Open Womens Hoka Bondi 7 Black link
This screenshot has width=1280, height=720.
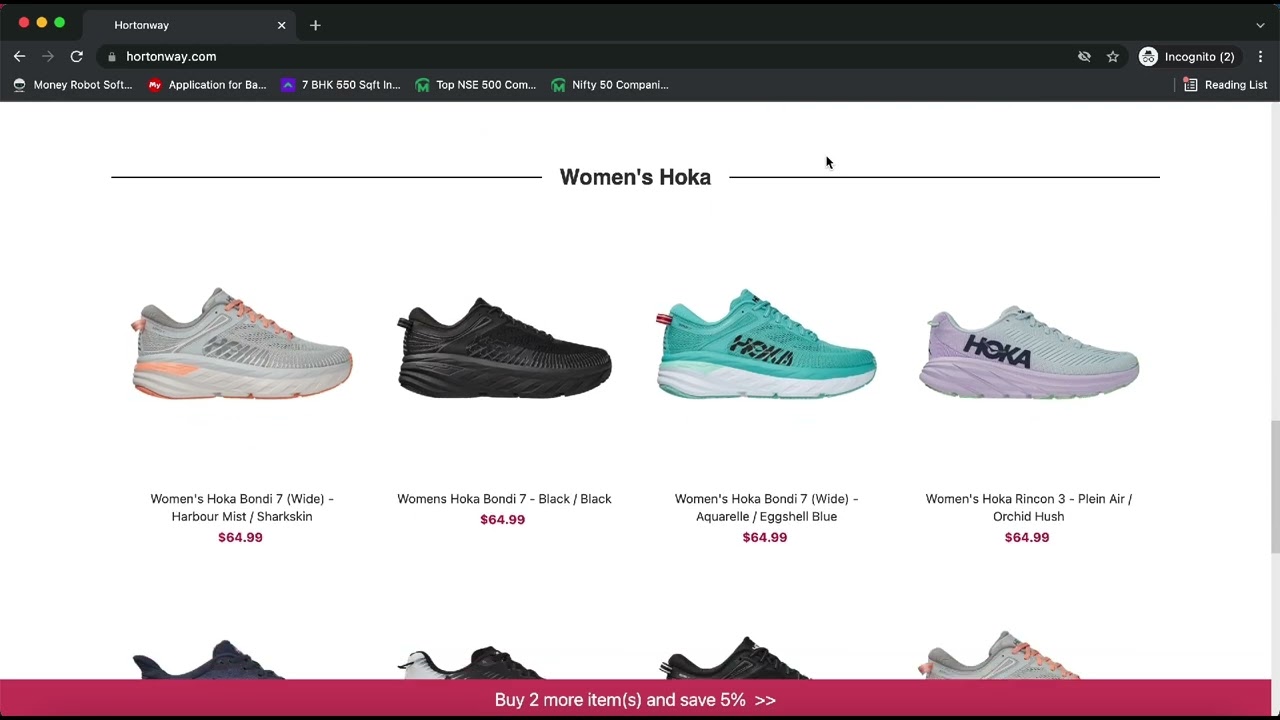(x=504, y=499)
